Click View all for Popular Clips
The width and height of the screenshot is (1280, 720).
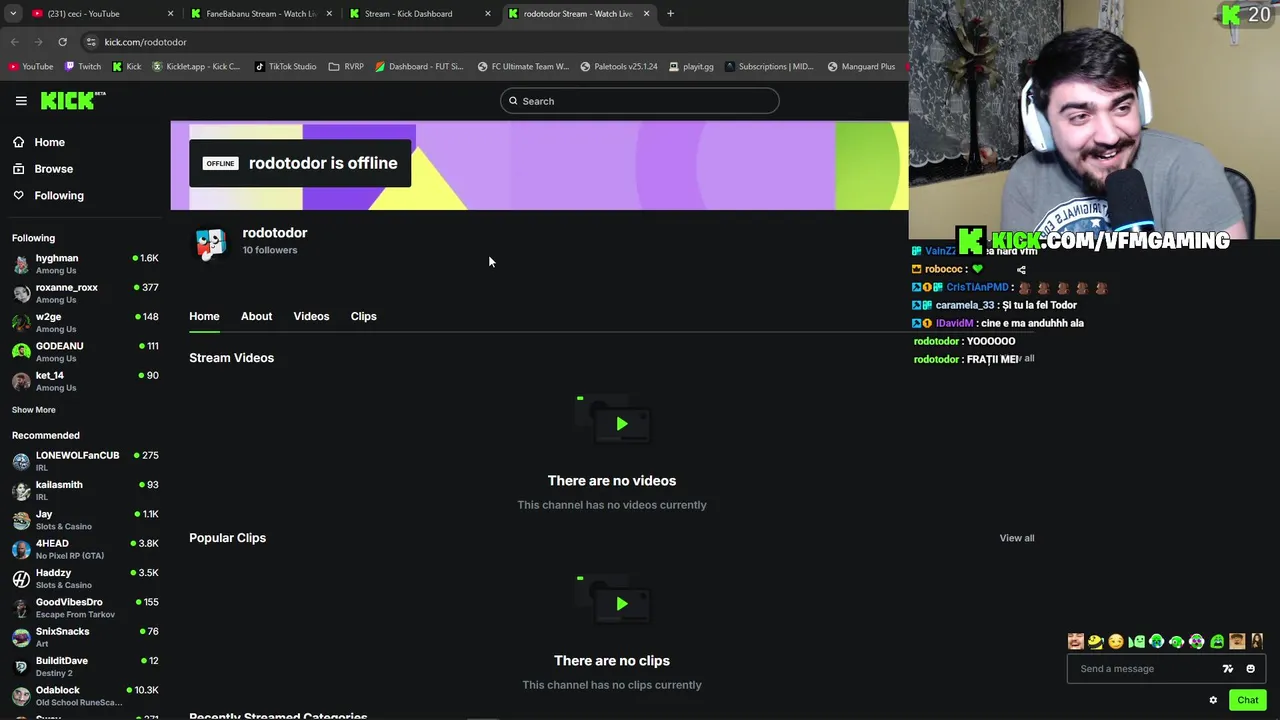coord(1017,538)
